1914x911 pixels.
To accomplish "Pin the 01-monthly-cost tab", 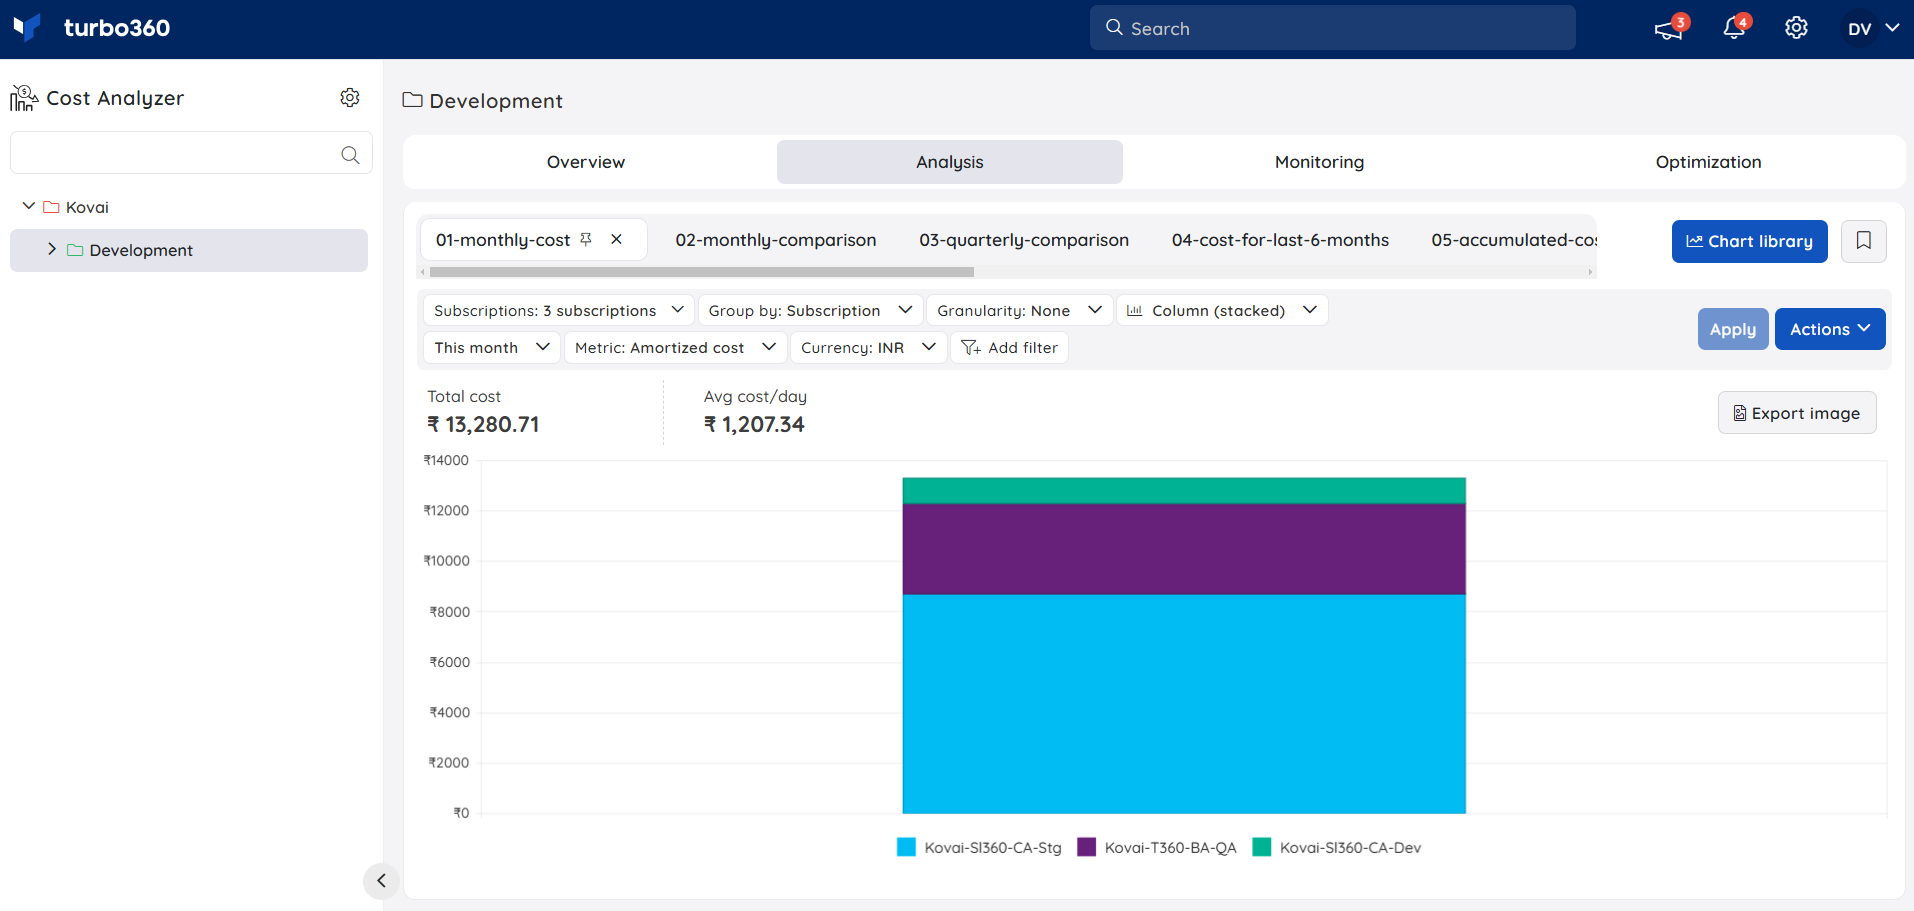I will pos(586,239).
